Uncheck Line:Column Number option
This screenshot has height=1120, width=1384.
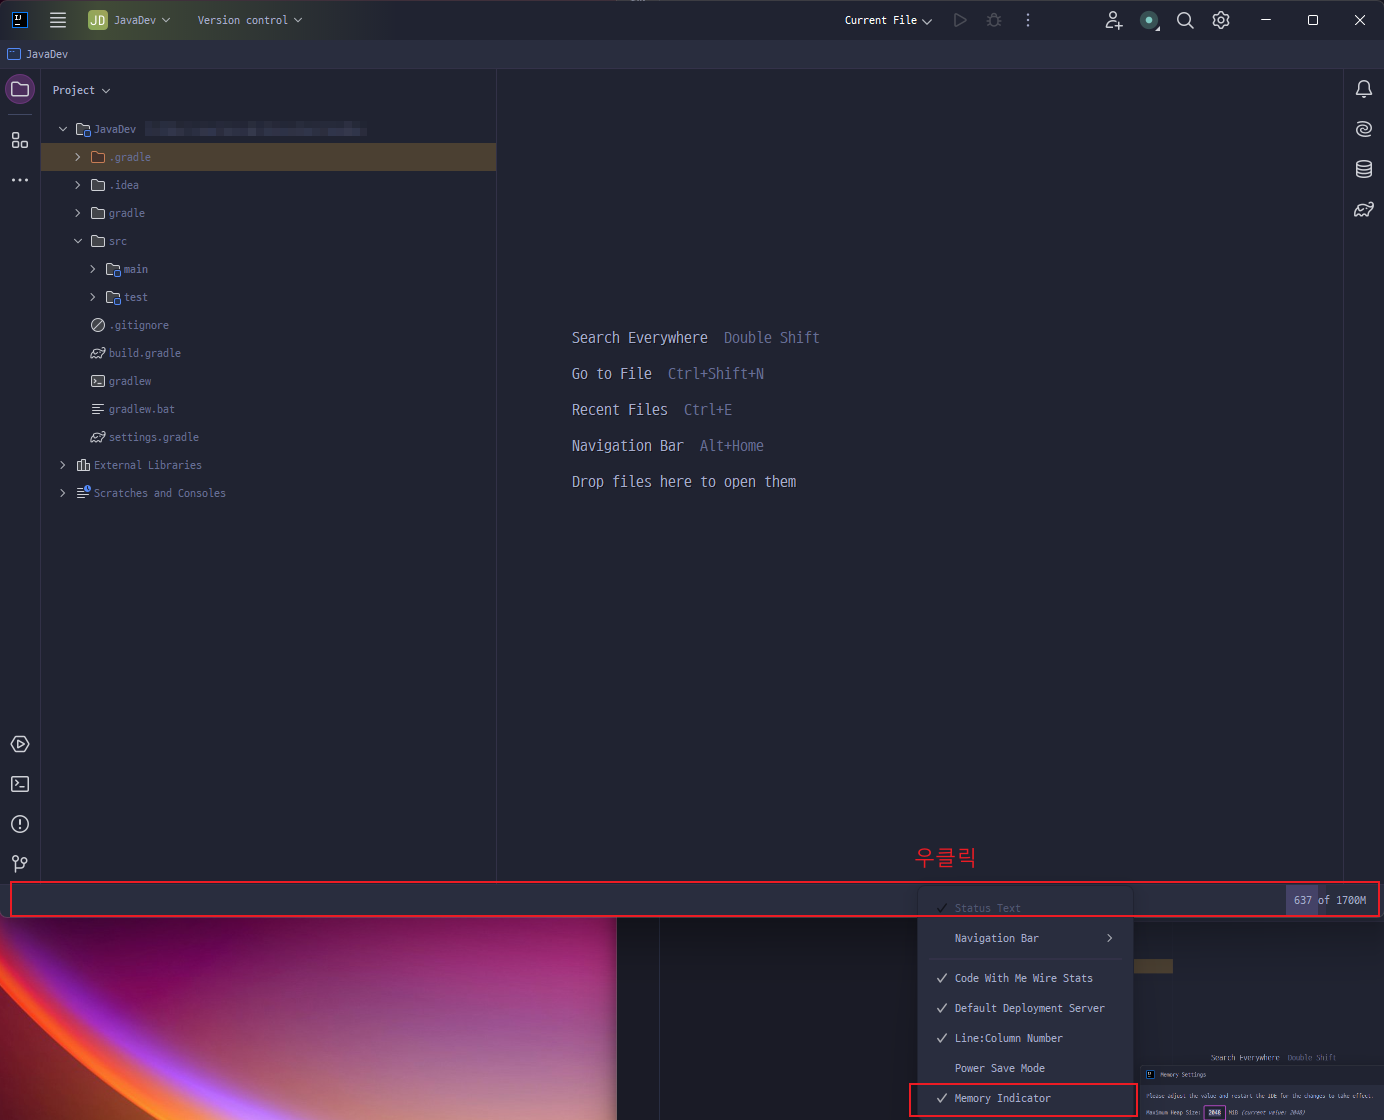[x=1008, y=1038]
